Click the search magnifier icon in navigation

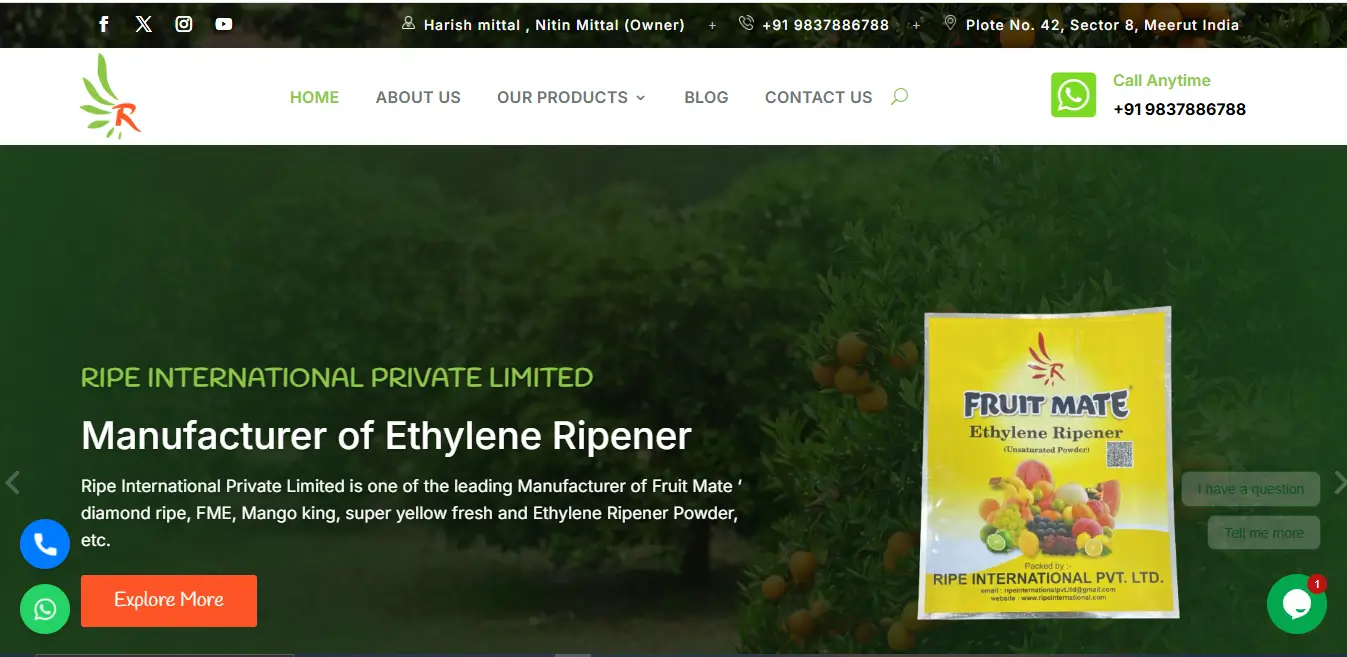click(x=899, y=97)
